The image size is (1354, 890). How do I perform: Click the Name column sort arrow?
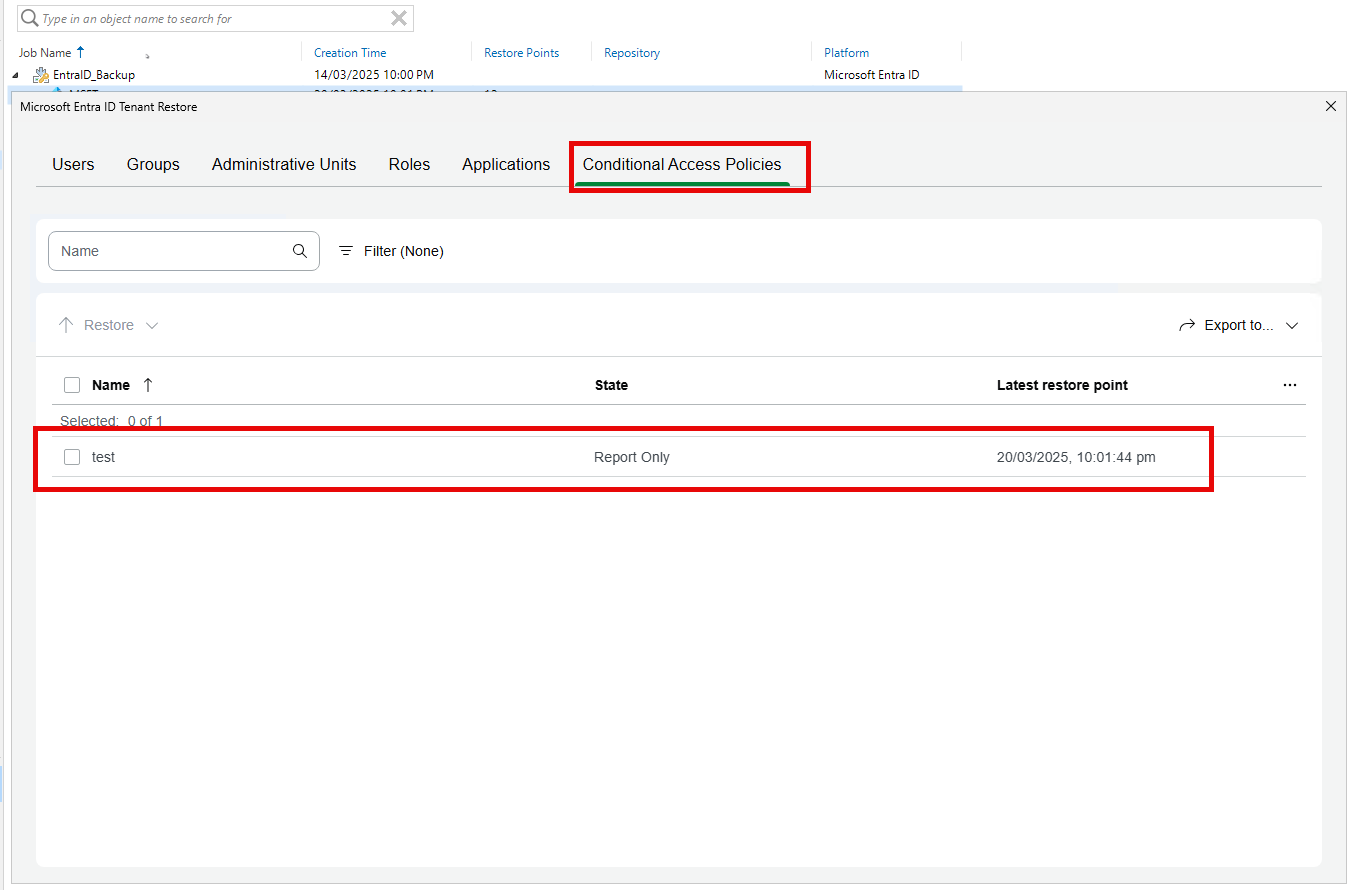tap(148, 385)
